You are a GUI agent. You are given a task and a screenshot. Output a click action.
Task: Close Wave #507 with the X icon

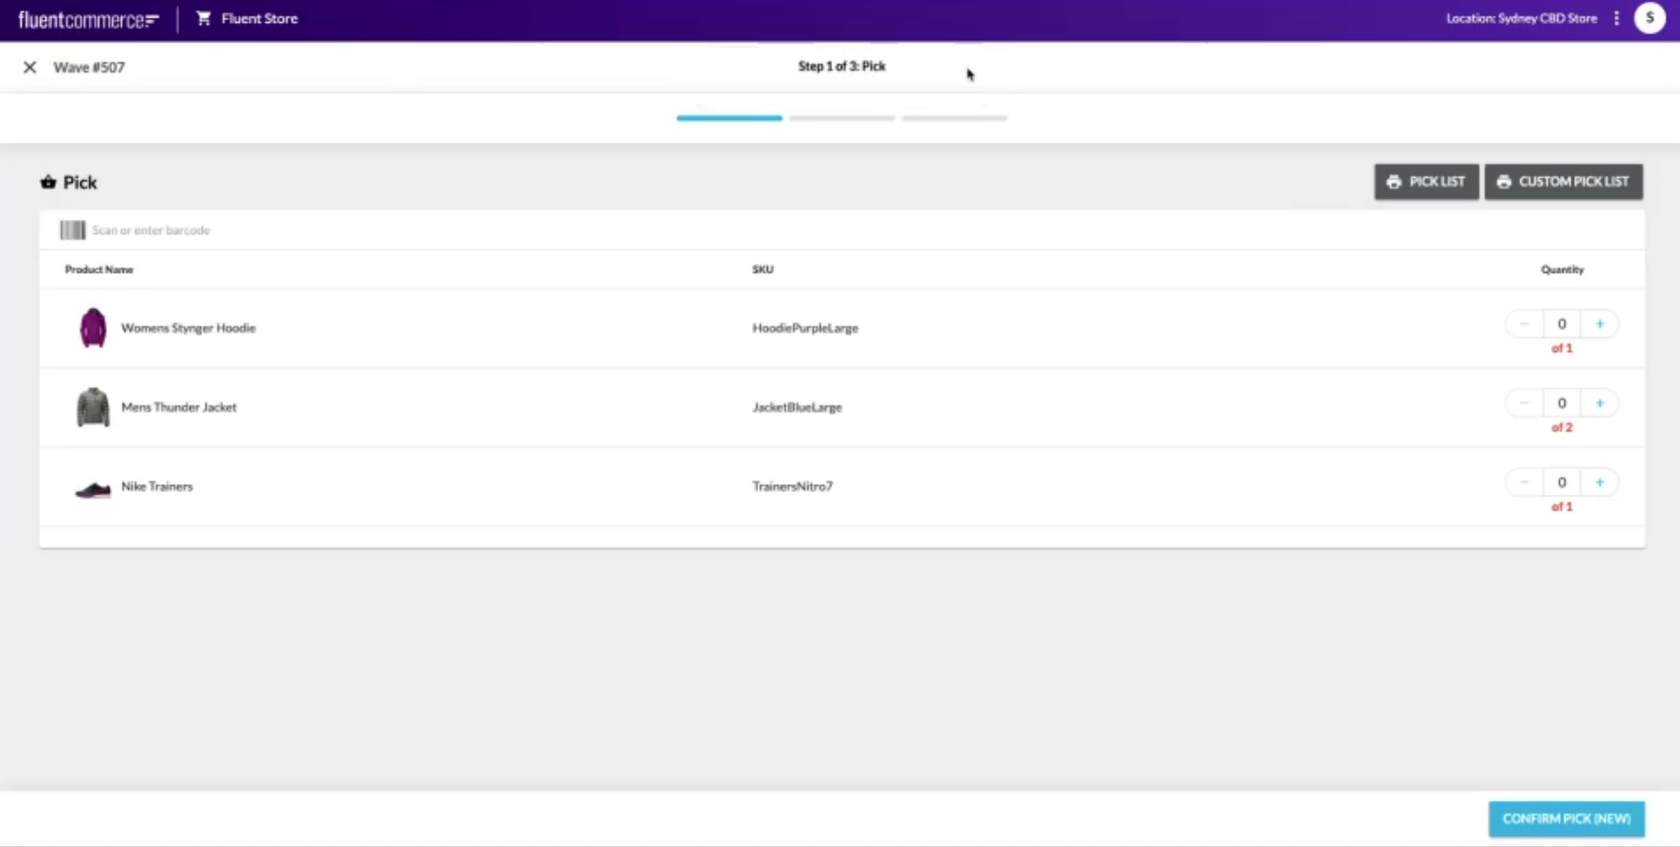(x=30, y=67)
